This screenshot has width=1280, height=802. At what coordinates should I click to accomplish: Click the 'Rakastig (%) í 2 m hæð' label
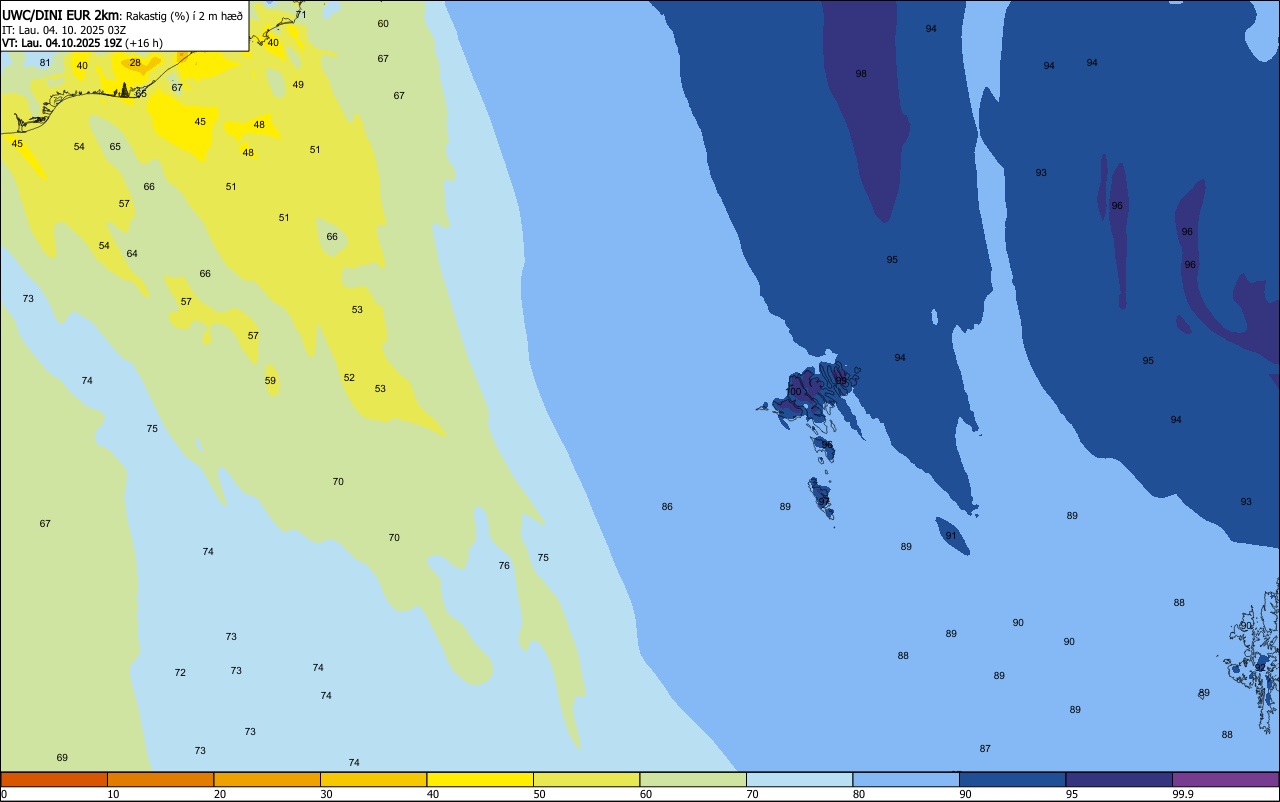click(184, 15)
